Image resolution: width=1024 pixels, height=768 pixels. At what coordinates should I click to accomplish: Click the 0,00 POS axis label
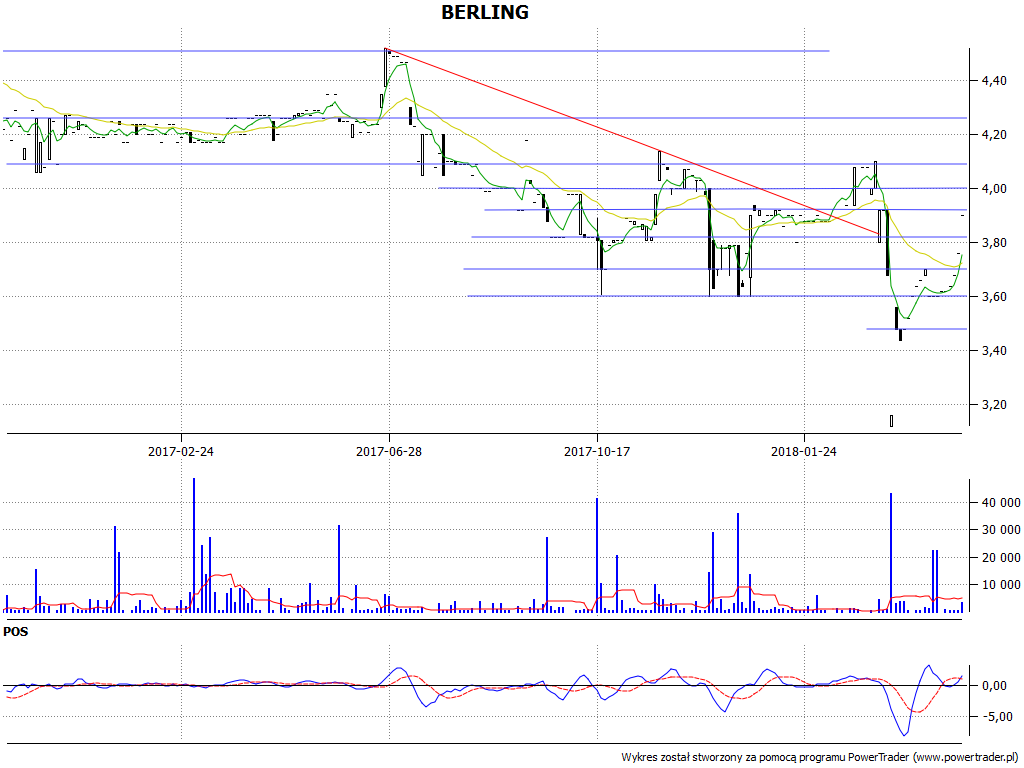[x=994, y=686]
